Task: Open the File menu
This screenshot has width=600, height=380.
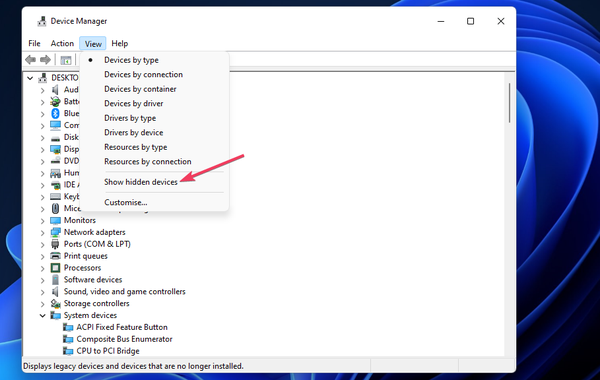Action: click(x=34, y=44)
